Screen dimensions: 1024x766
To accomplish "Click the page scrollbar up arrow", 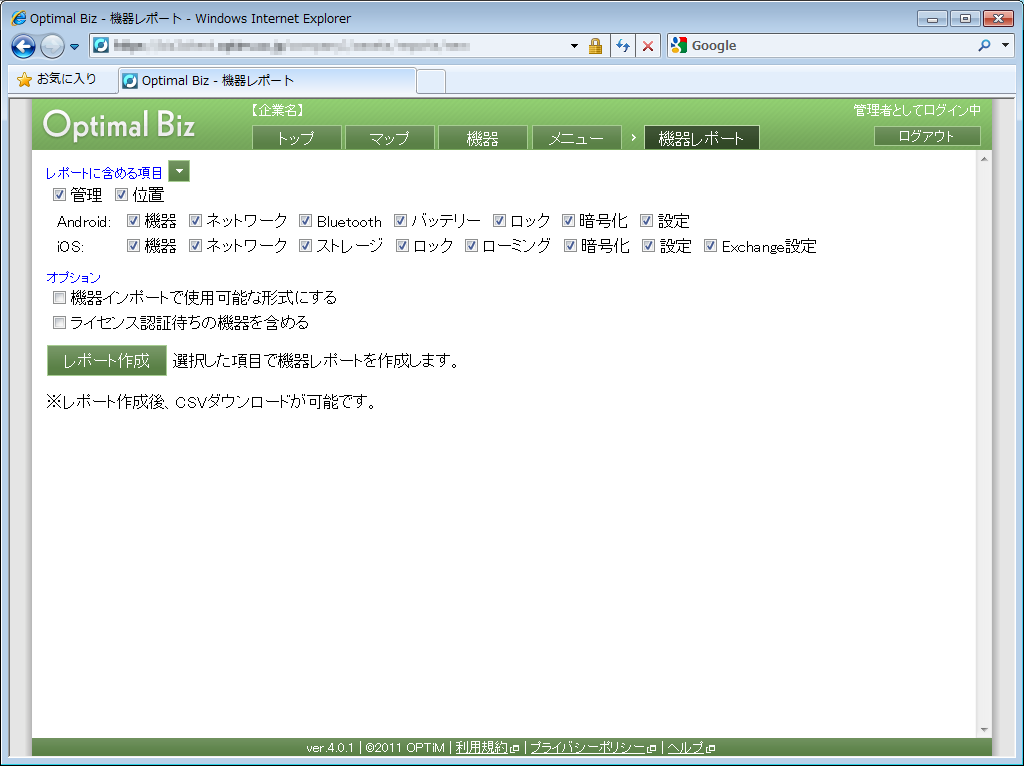I will pos(984,159).
